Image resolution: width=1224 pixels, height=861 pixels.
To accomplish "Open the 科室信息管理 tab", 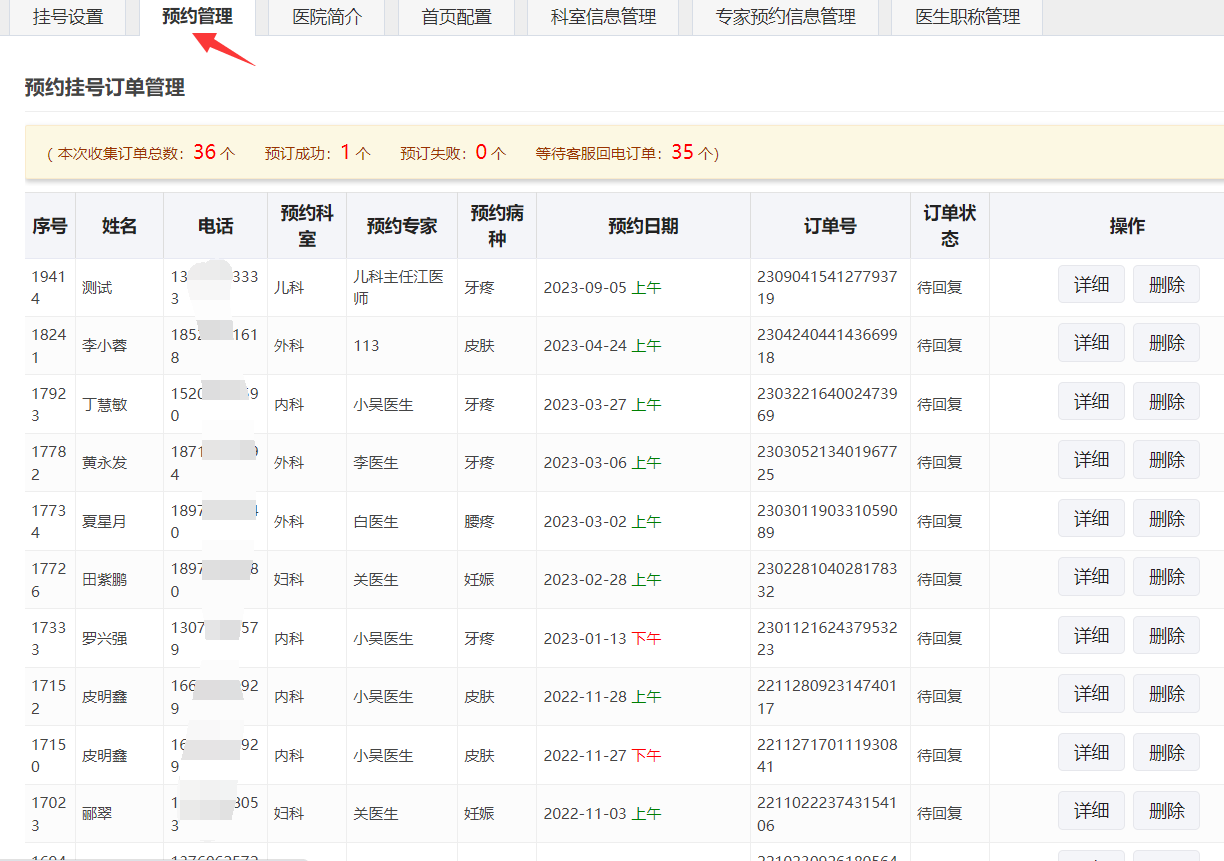I will (602, 17).
